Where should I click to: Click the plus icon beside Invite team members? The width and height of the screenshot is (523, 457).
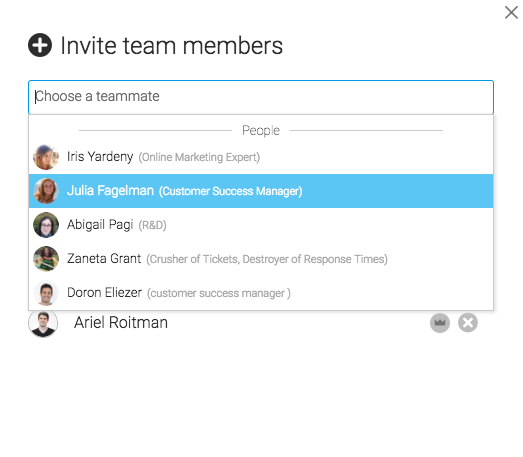tap(40, 45)
